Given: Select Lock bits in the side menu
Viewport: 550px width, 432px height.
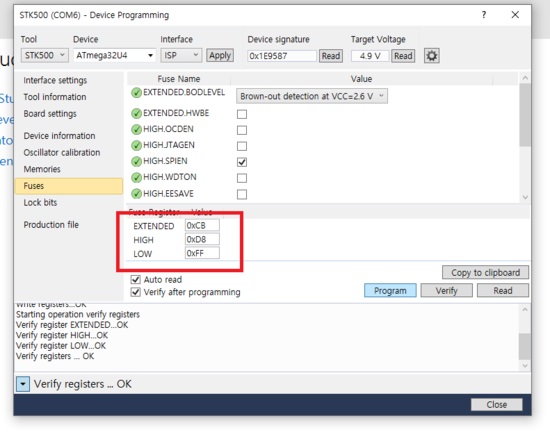Looking at the screenshot, I should [x=40, y=202].
